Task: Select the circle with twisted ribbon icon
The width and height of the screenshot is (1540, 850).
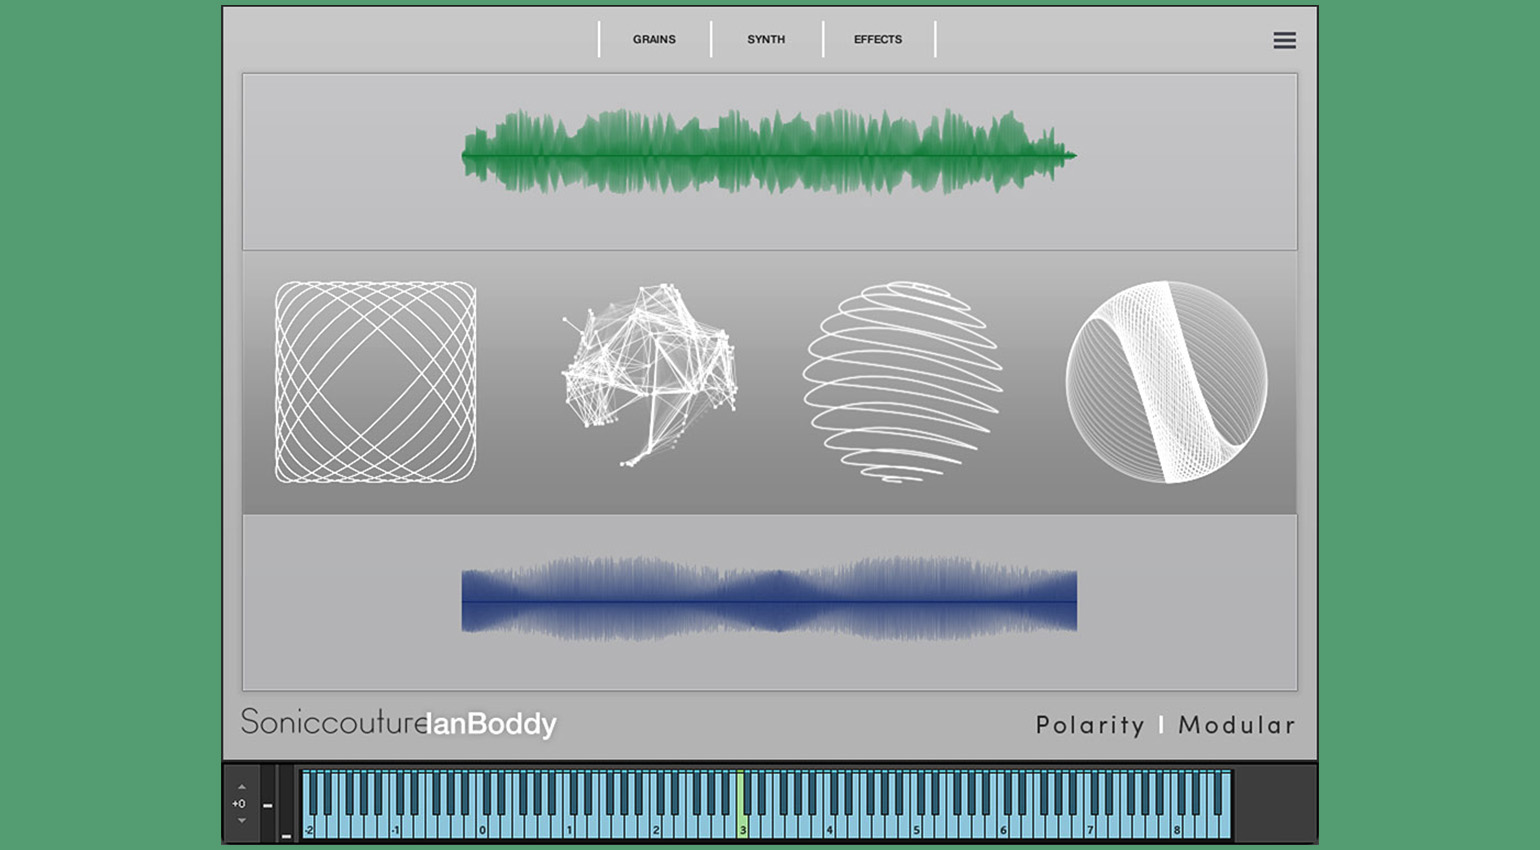Action: click(x=1166, y=382)
